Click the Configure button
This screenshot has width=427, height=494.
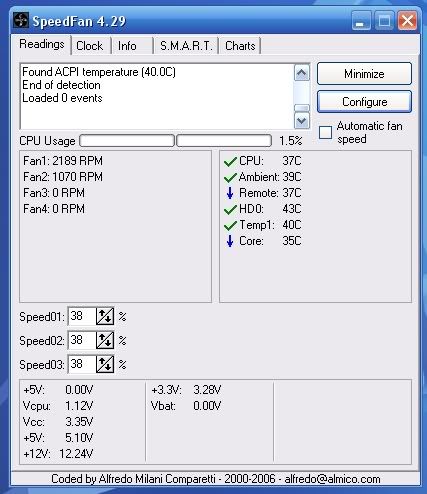coord(364,102)
